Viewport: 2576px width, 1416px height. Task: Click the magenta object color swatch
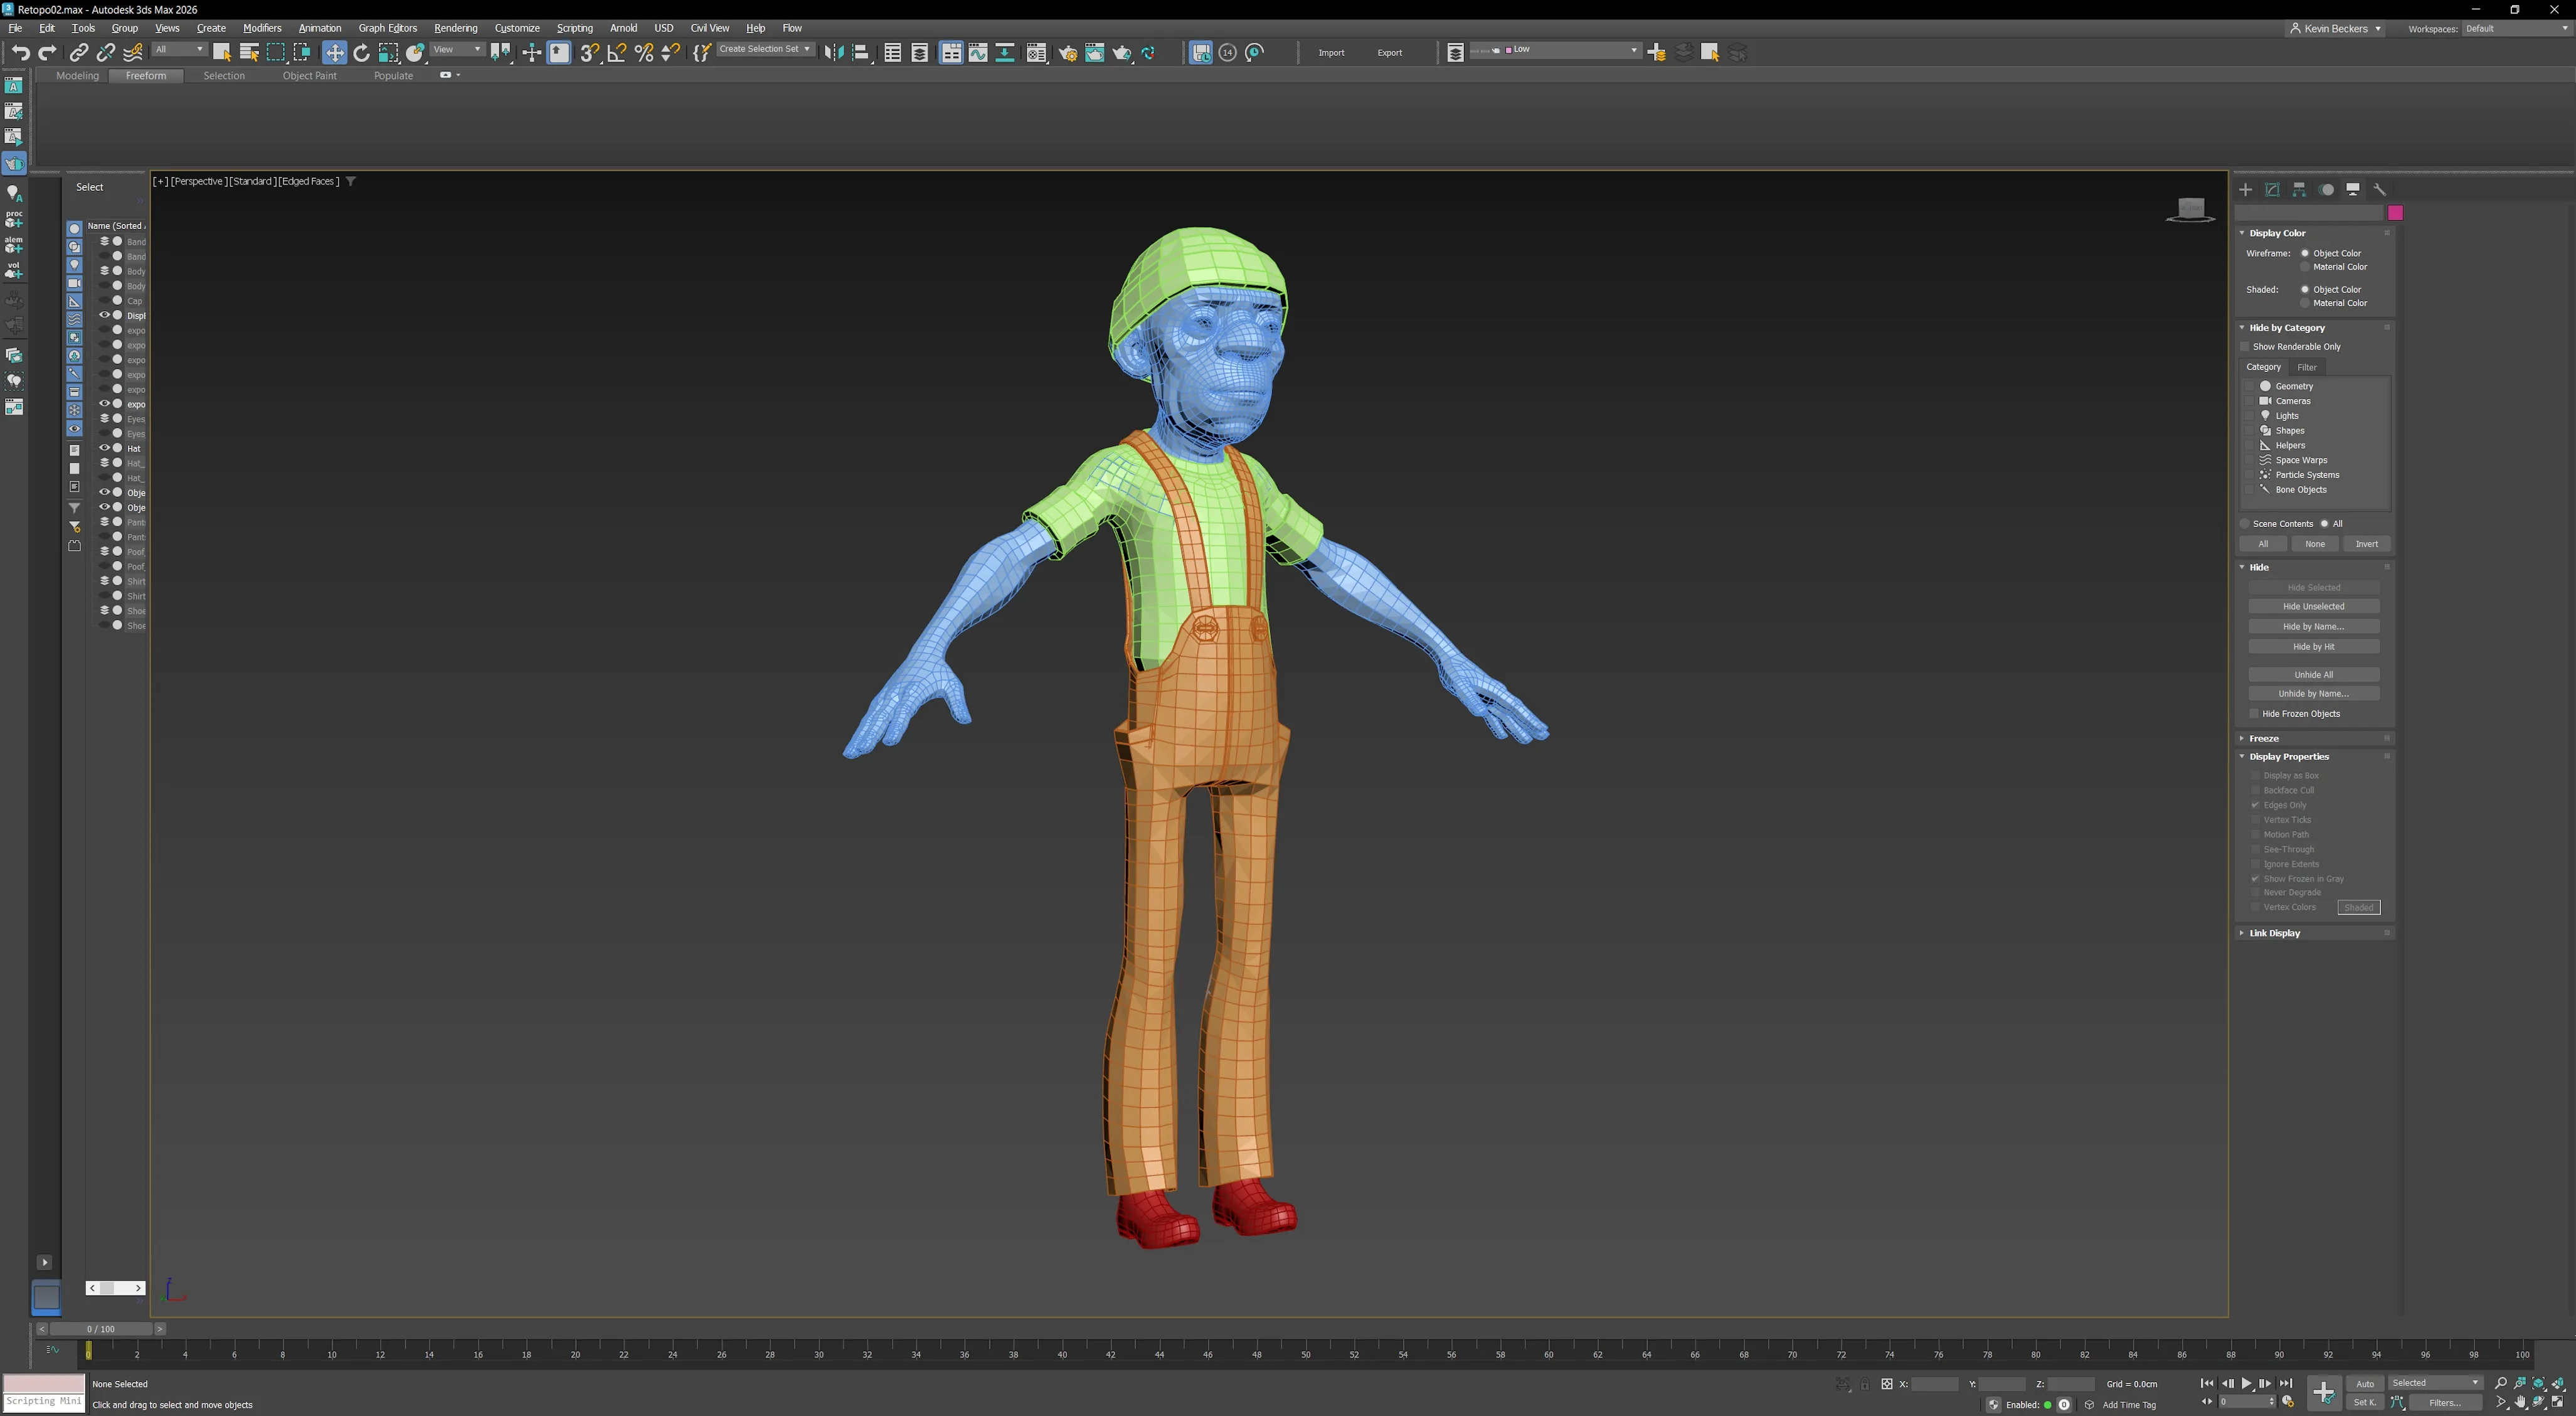point(2395,213)
